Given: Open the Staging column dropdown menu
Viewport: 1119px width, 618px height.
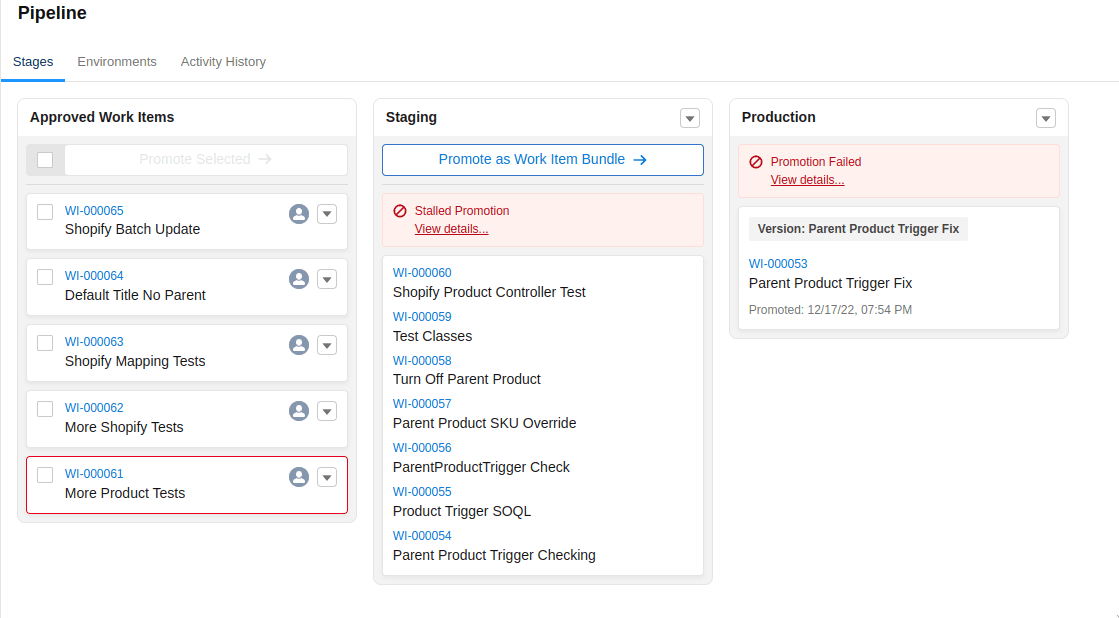Looking at the screenshot, I should tap(689, 118).
